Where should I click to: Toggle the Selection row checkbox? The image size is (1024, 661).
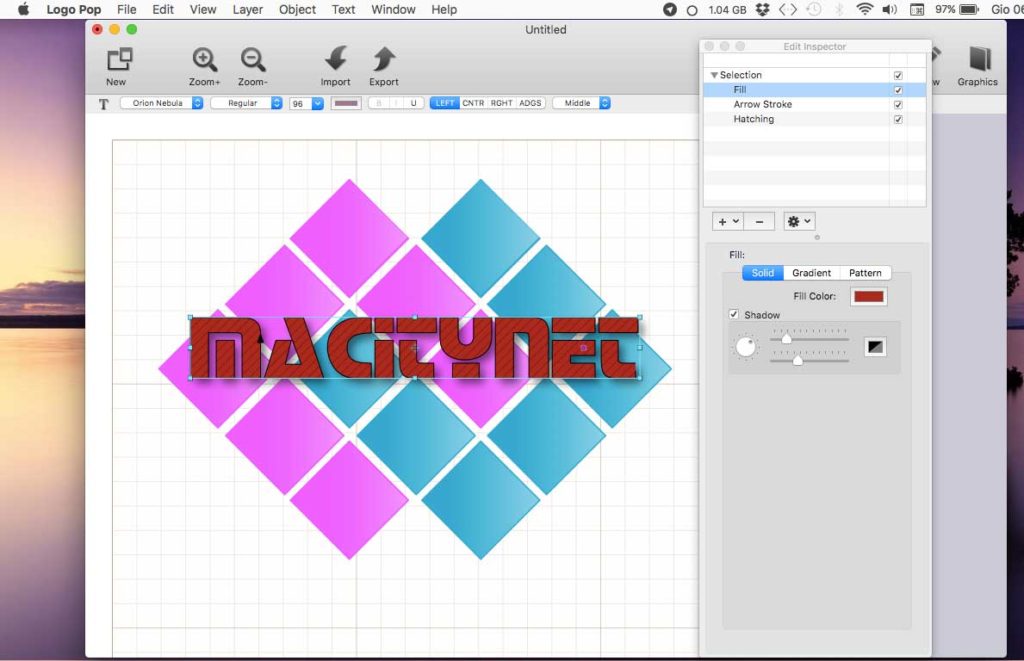(898, 75)
